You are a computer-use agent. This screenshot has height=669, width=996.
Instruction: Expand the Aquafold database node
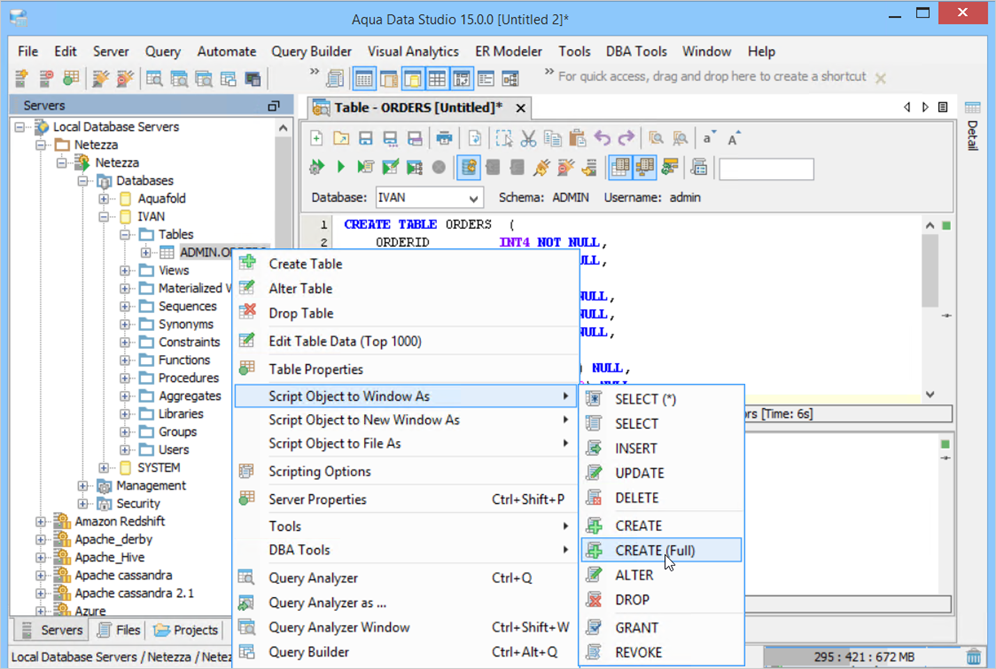tap(104, 199)
